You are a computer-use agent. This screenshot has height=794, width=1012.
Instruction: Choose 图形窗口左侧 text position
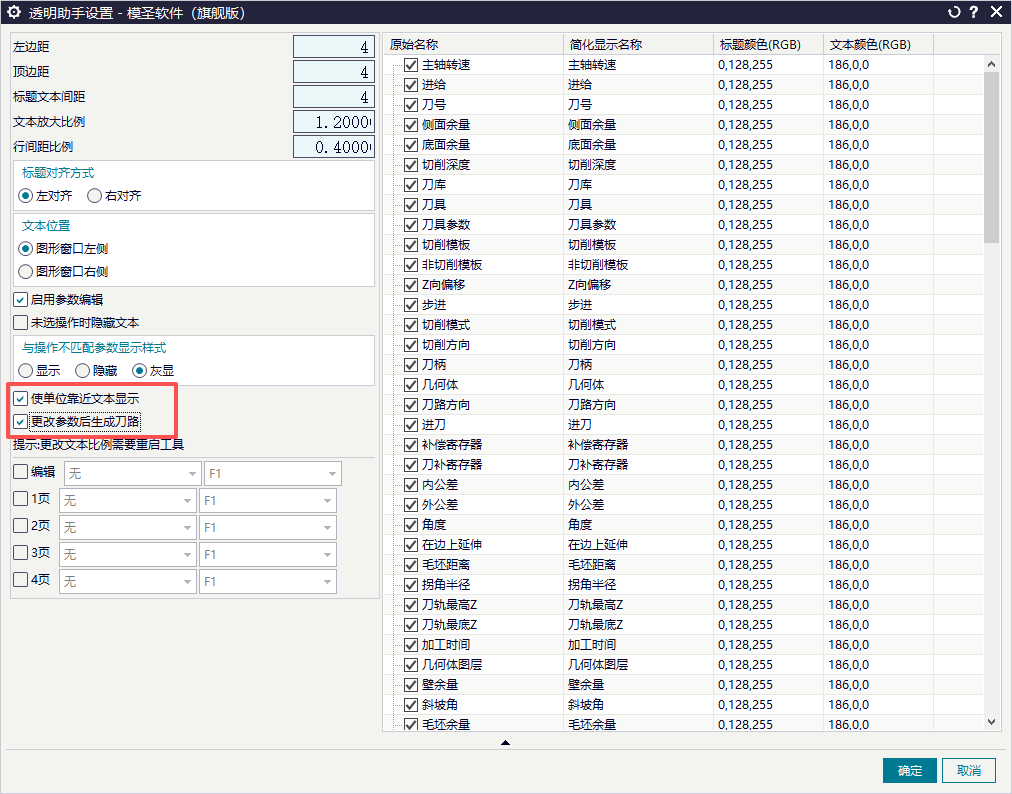pos(26,249)
